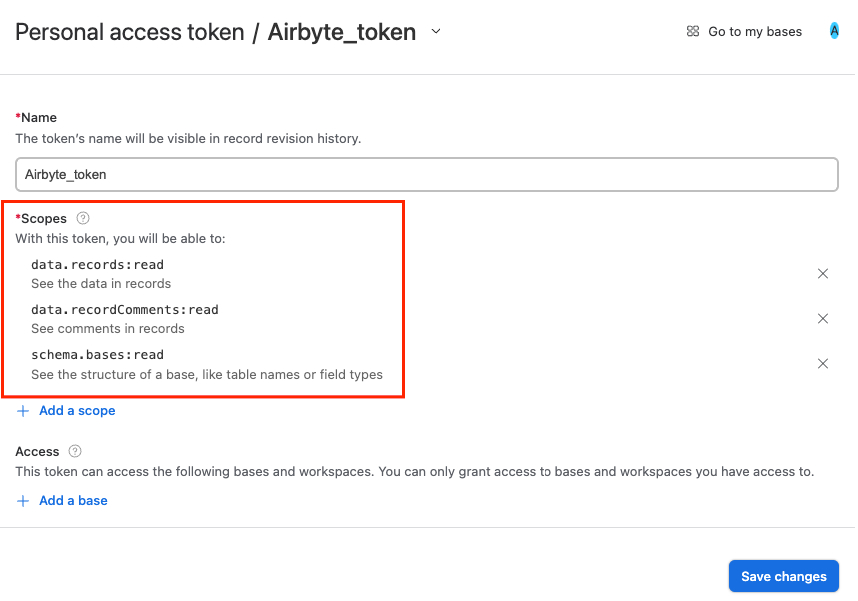Click the Airbyte_token page title

coord(341,32)
